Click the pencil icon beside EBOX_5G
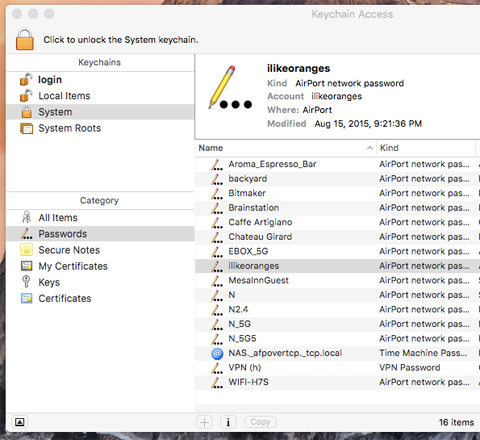This screenshot has height=440, width=480. 217,252
